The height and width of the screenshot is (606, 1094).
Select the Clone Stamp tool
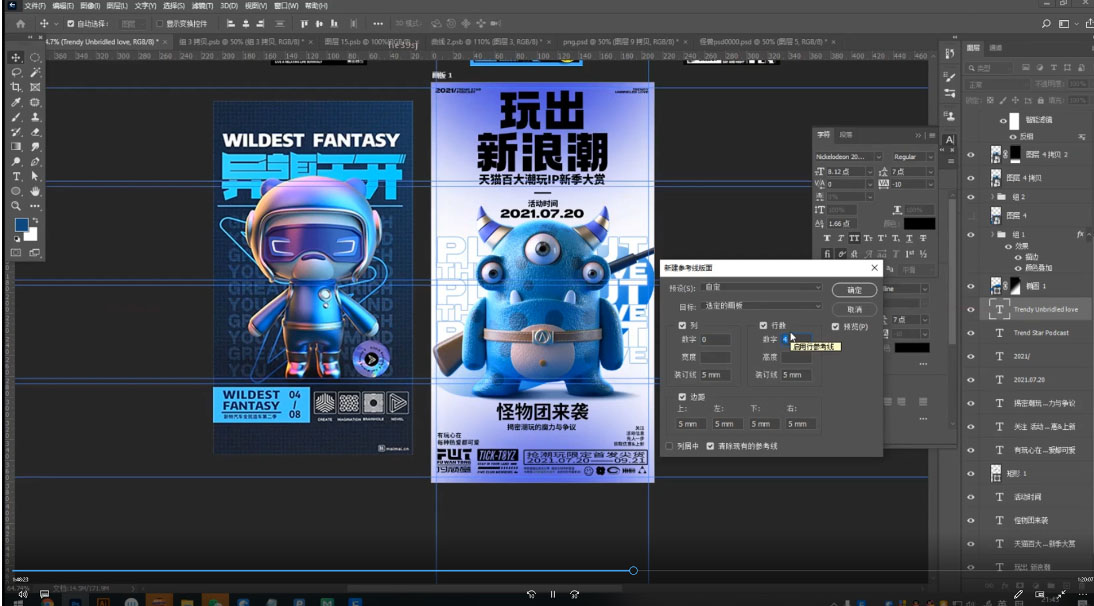tap(35, 117)
